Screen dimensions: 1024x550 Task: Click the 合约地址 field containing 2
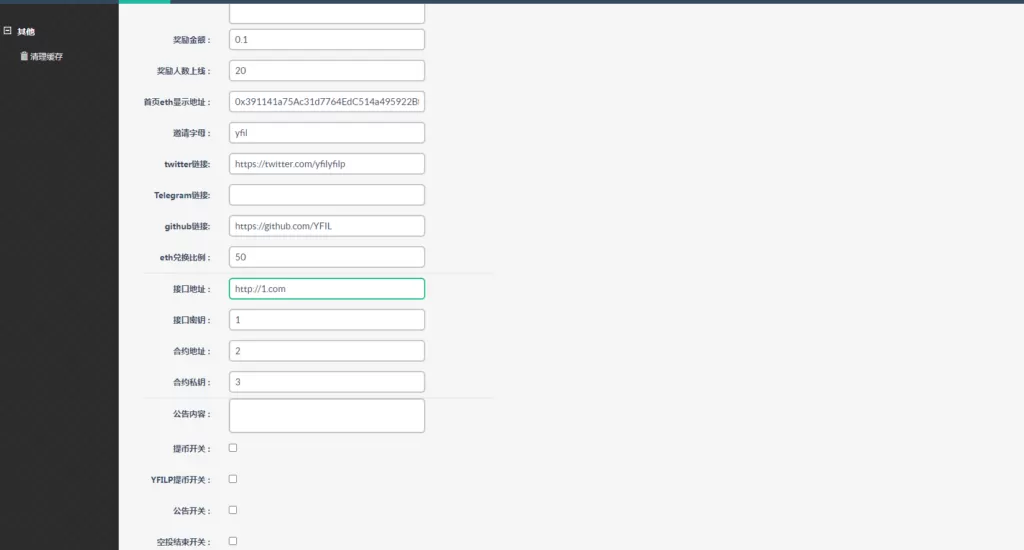click(326, 351)
